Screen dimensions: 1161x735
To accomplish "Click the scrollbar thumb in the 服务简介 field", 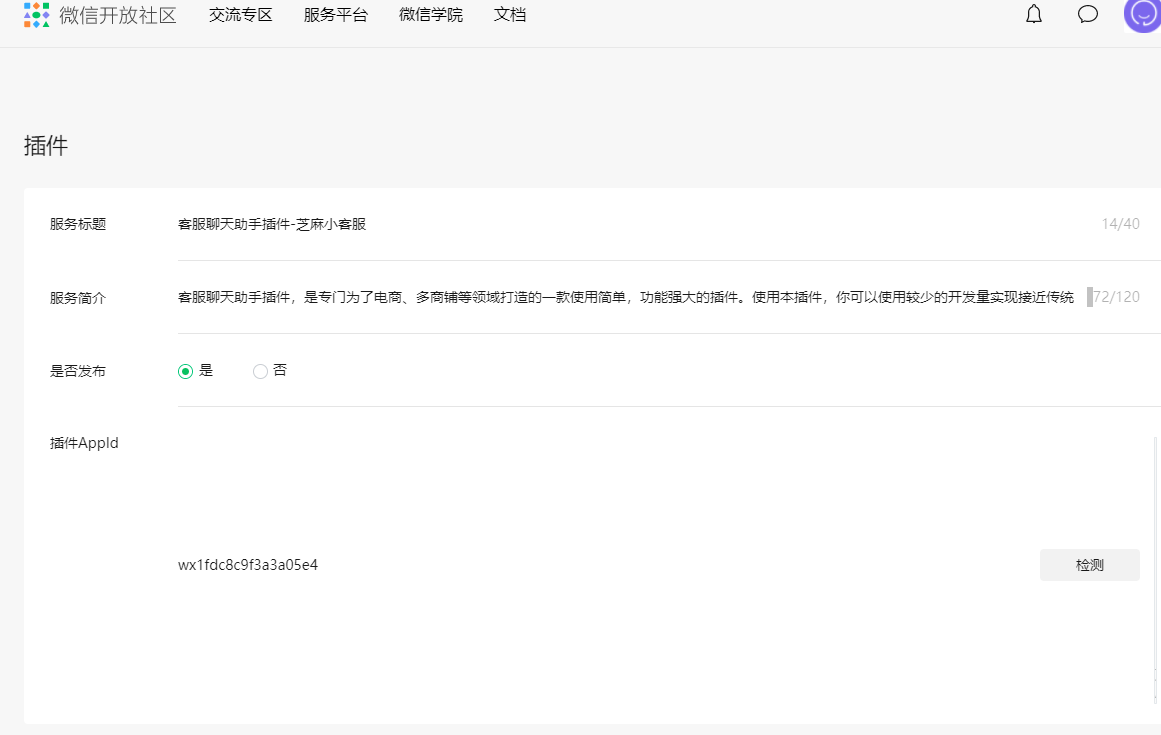I will [1089, 297].
